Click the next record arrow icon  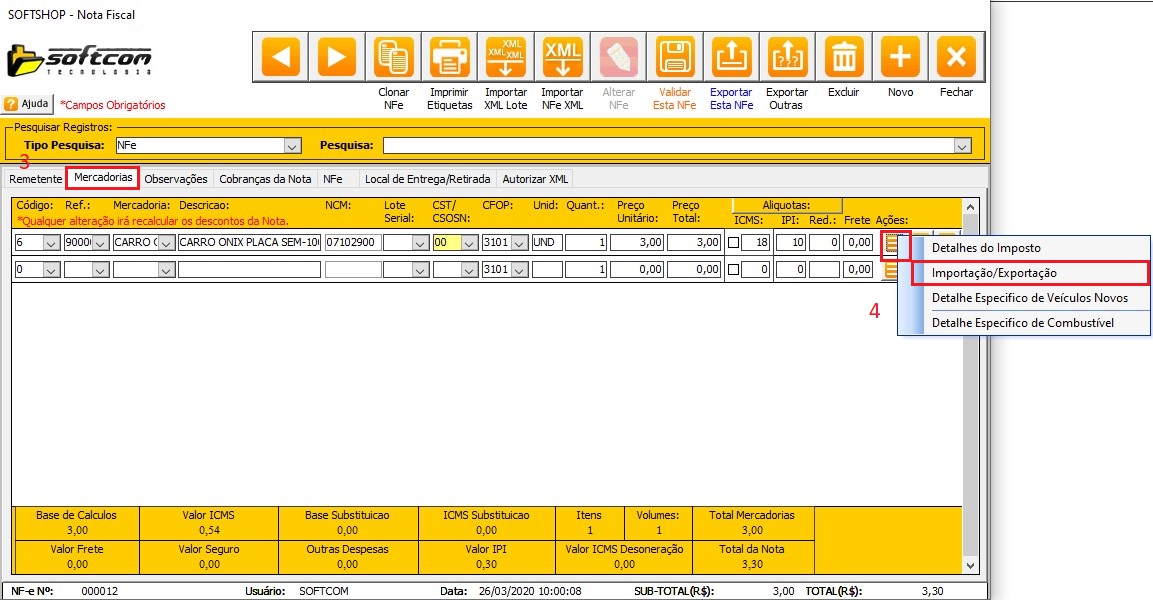tap(337, 57)
